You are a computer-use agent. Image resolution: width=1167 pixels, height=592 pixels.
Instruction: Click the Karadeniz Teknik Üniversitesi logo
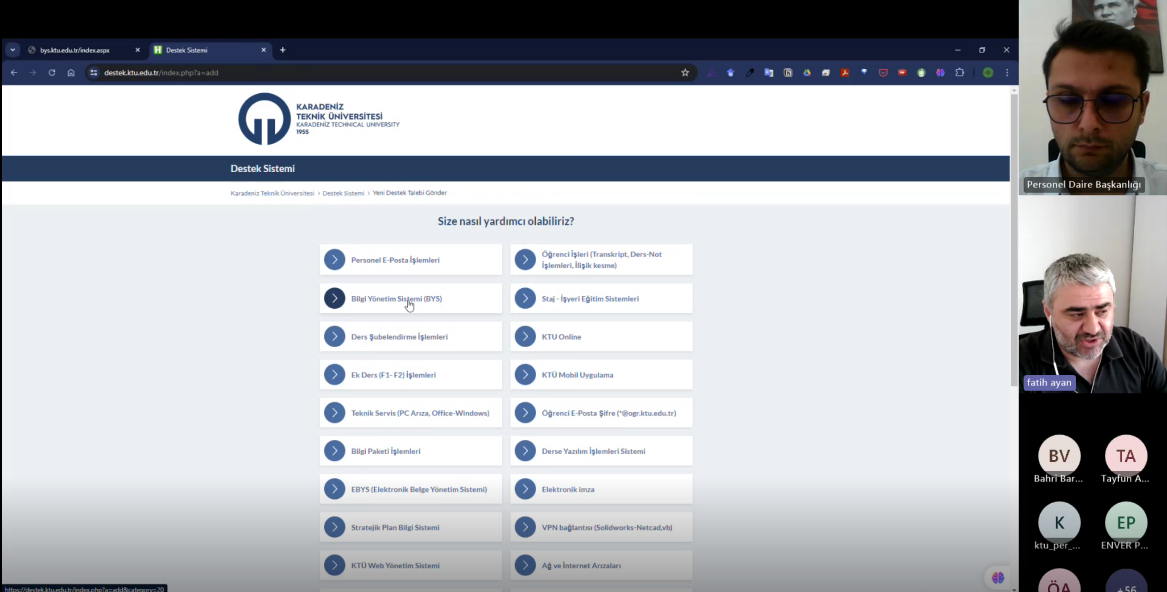click(319, 119)
